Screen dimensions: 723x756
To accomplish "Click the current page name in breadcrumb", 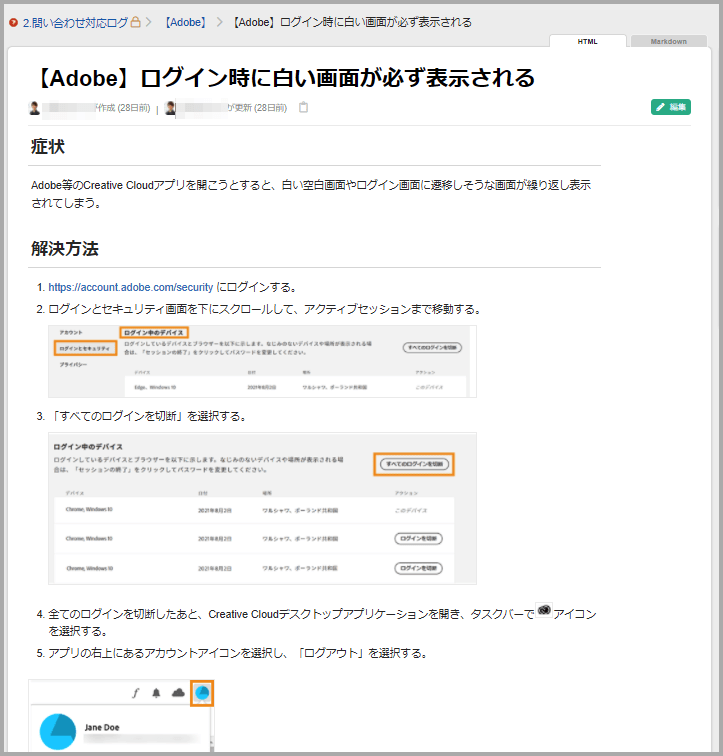I will coord(352,23).
